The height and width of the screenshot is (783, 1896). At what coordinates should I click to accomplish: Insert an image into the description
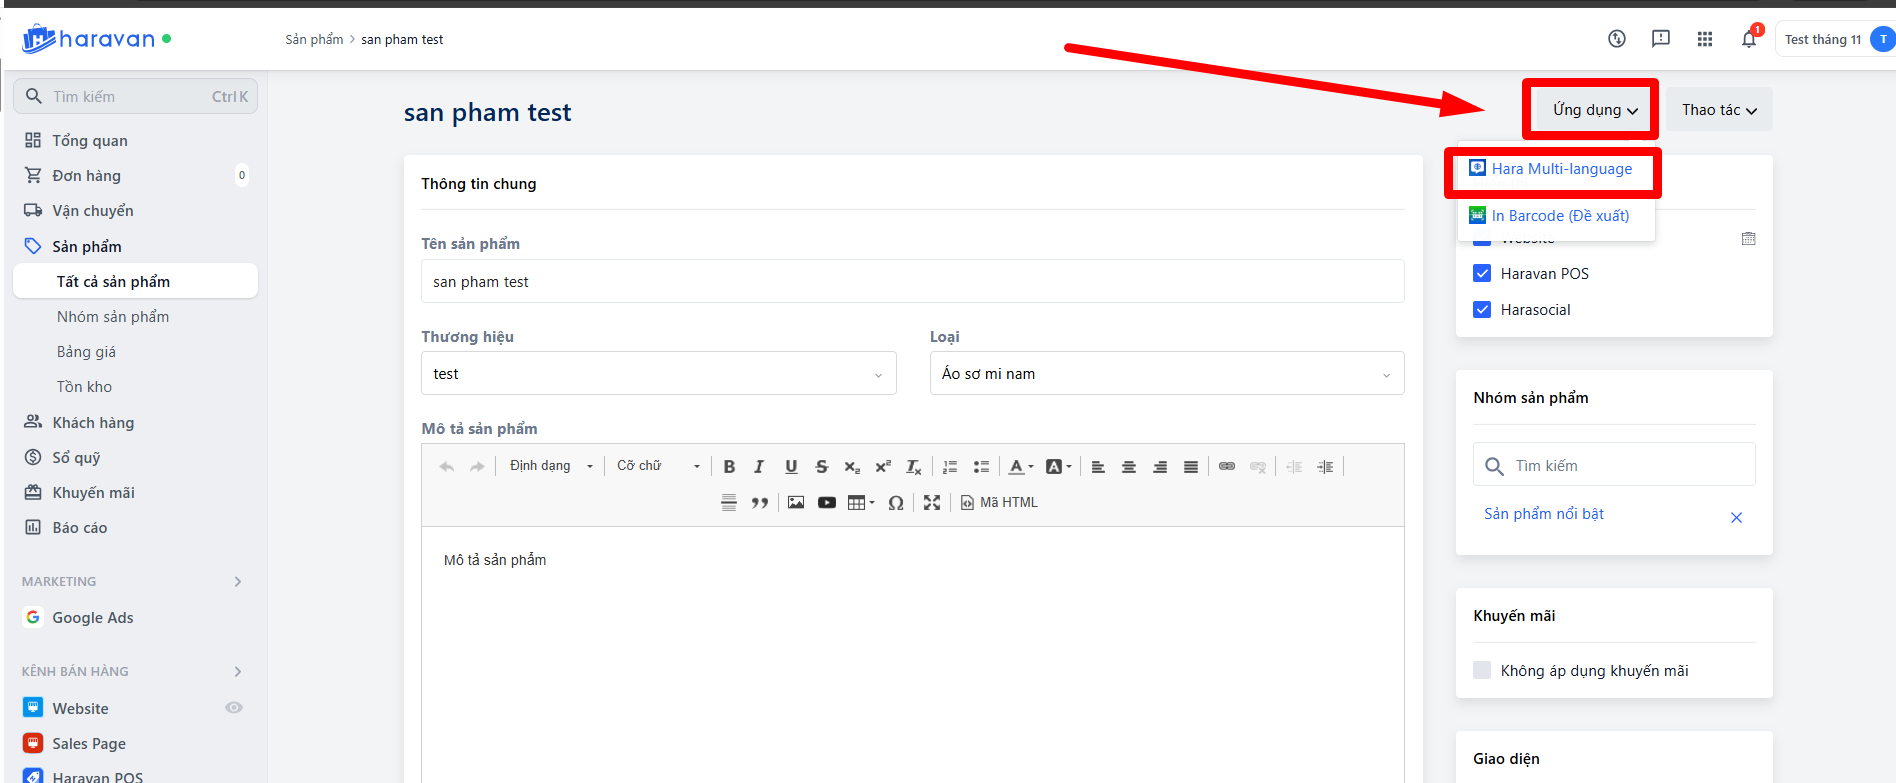[x=796, y=503]
